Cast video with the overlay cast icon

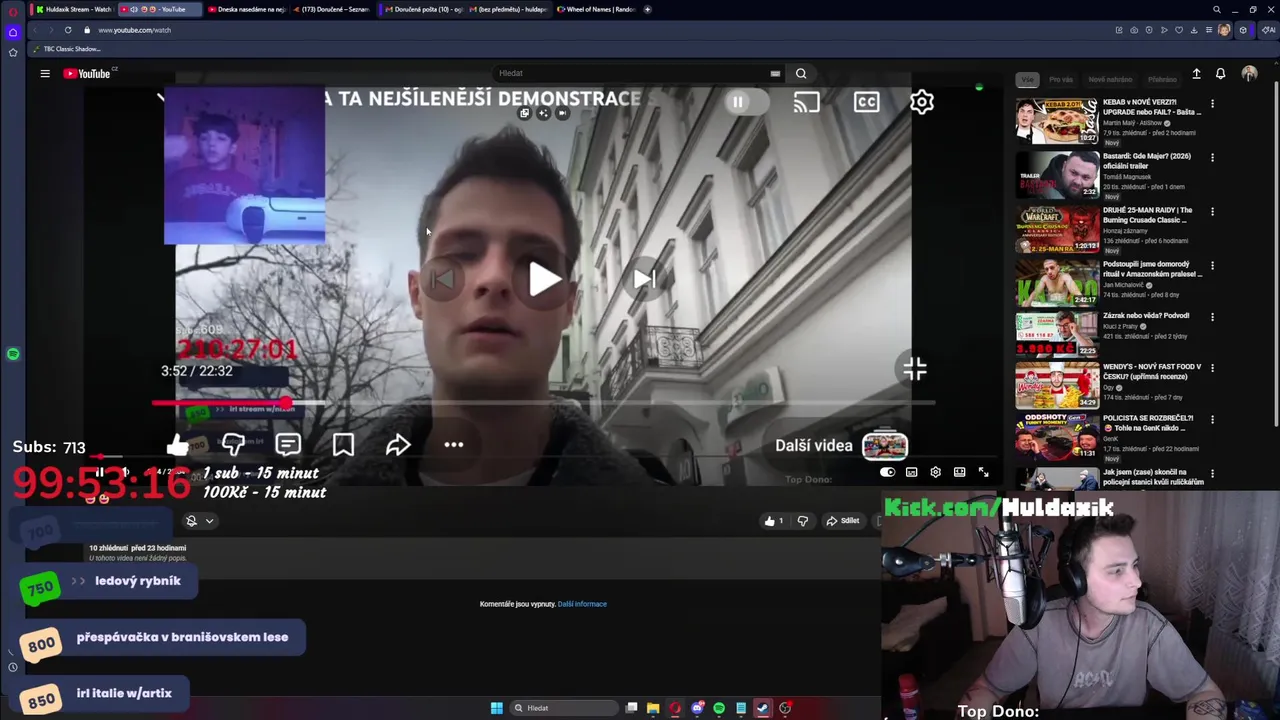806,102
